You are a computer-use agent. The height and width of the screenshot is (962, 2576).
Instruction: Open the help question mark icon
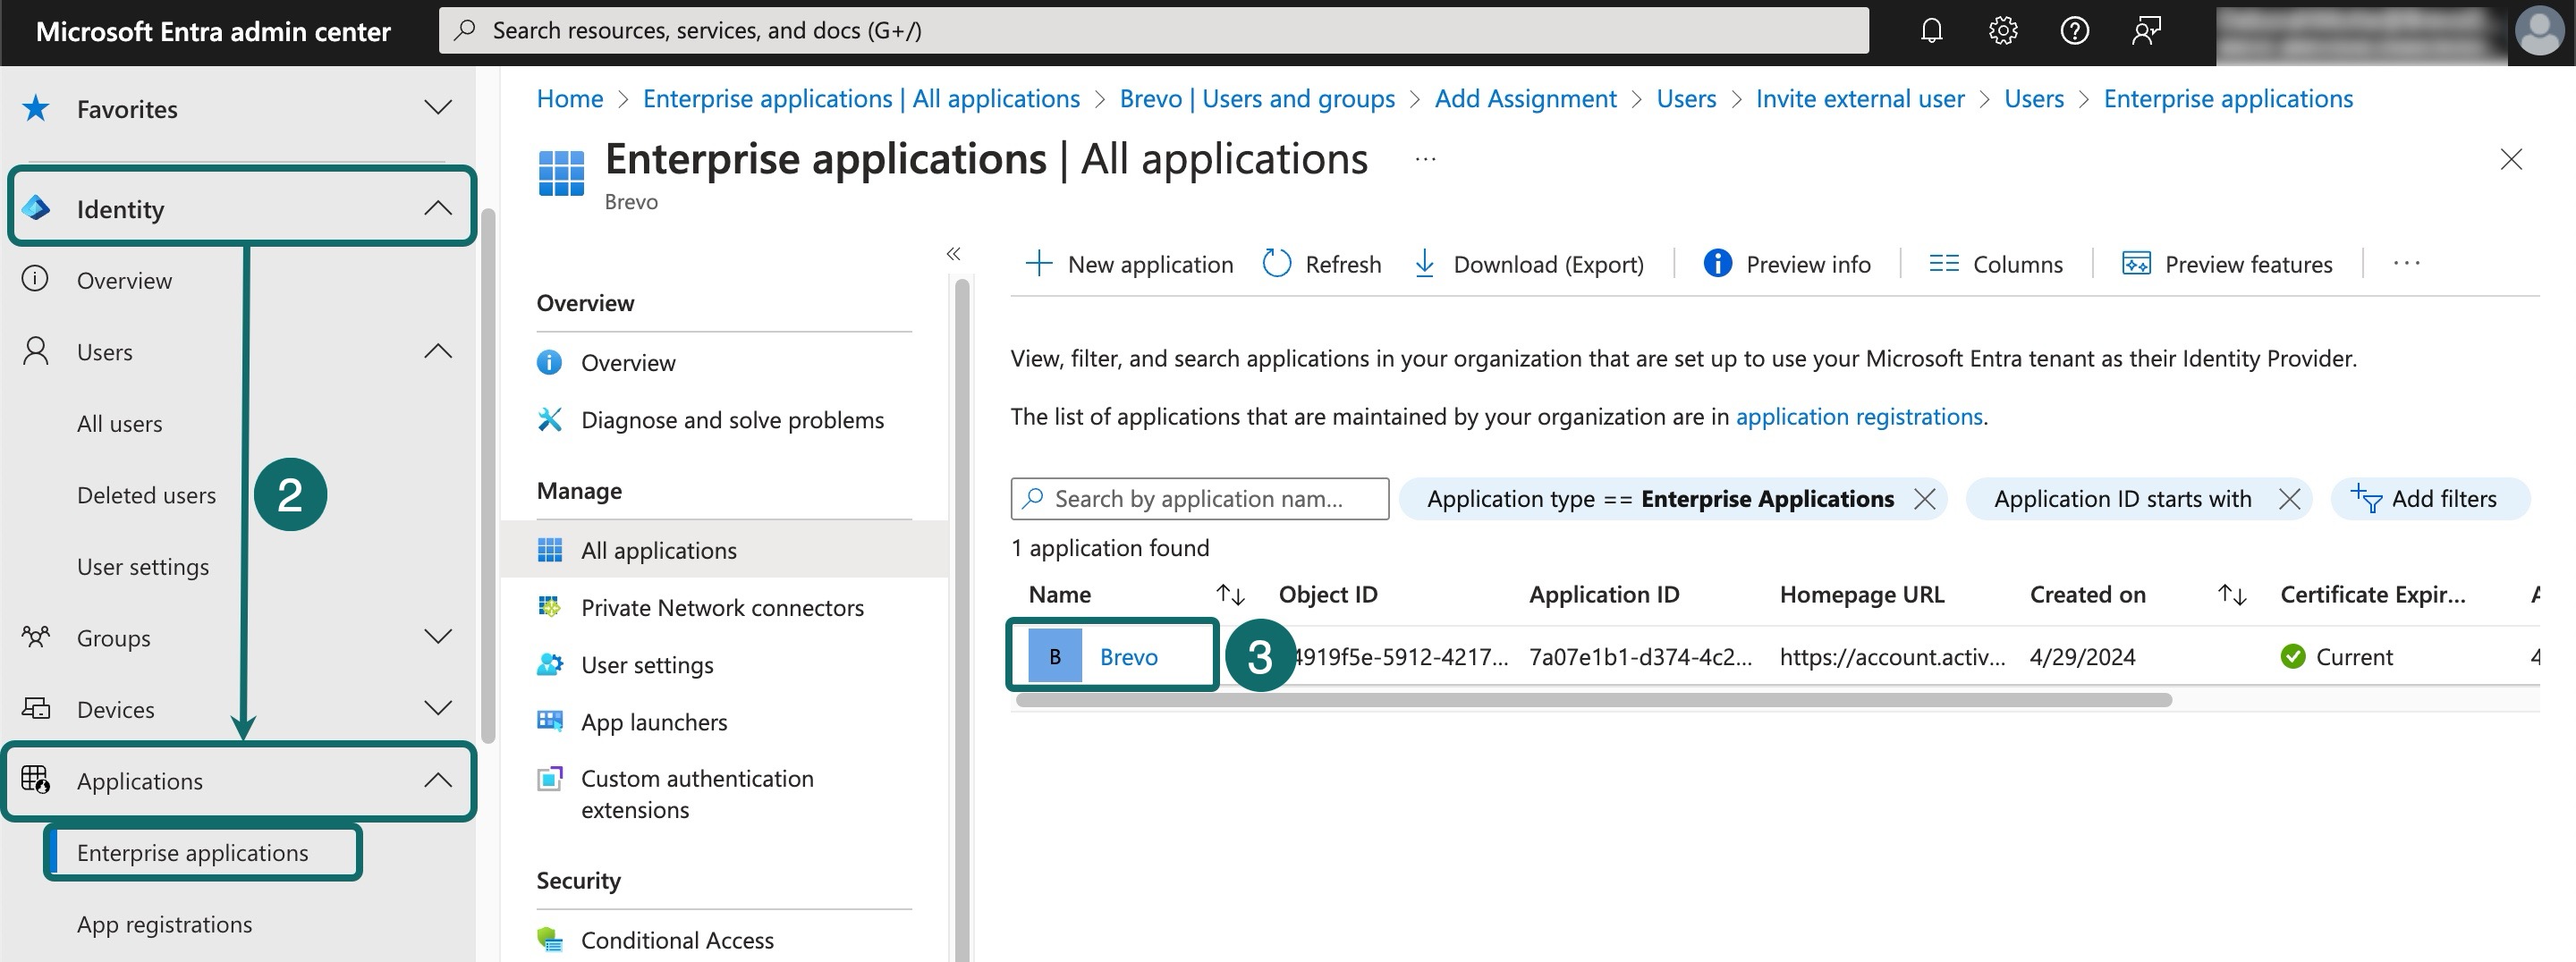click(2074, 30)
